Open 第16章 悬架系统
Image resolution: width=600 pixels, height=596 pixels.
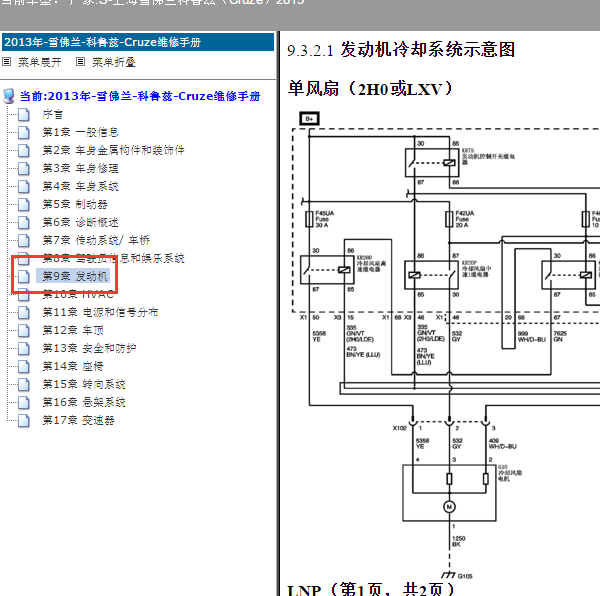[84, 402]
